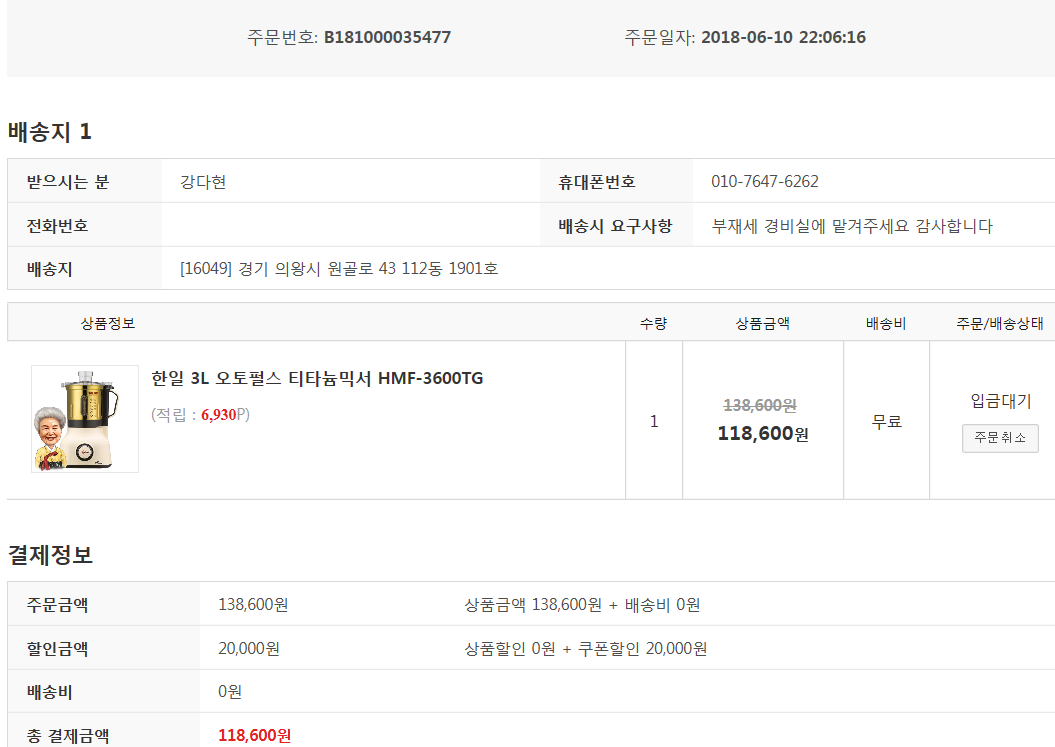Select order number B181000035477
The width and height of the screenshot is (1055, 747).
(x=388, y=37)
